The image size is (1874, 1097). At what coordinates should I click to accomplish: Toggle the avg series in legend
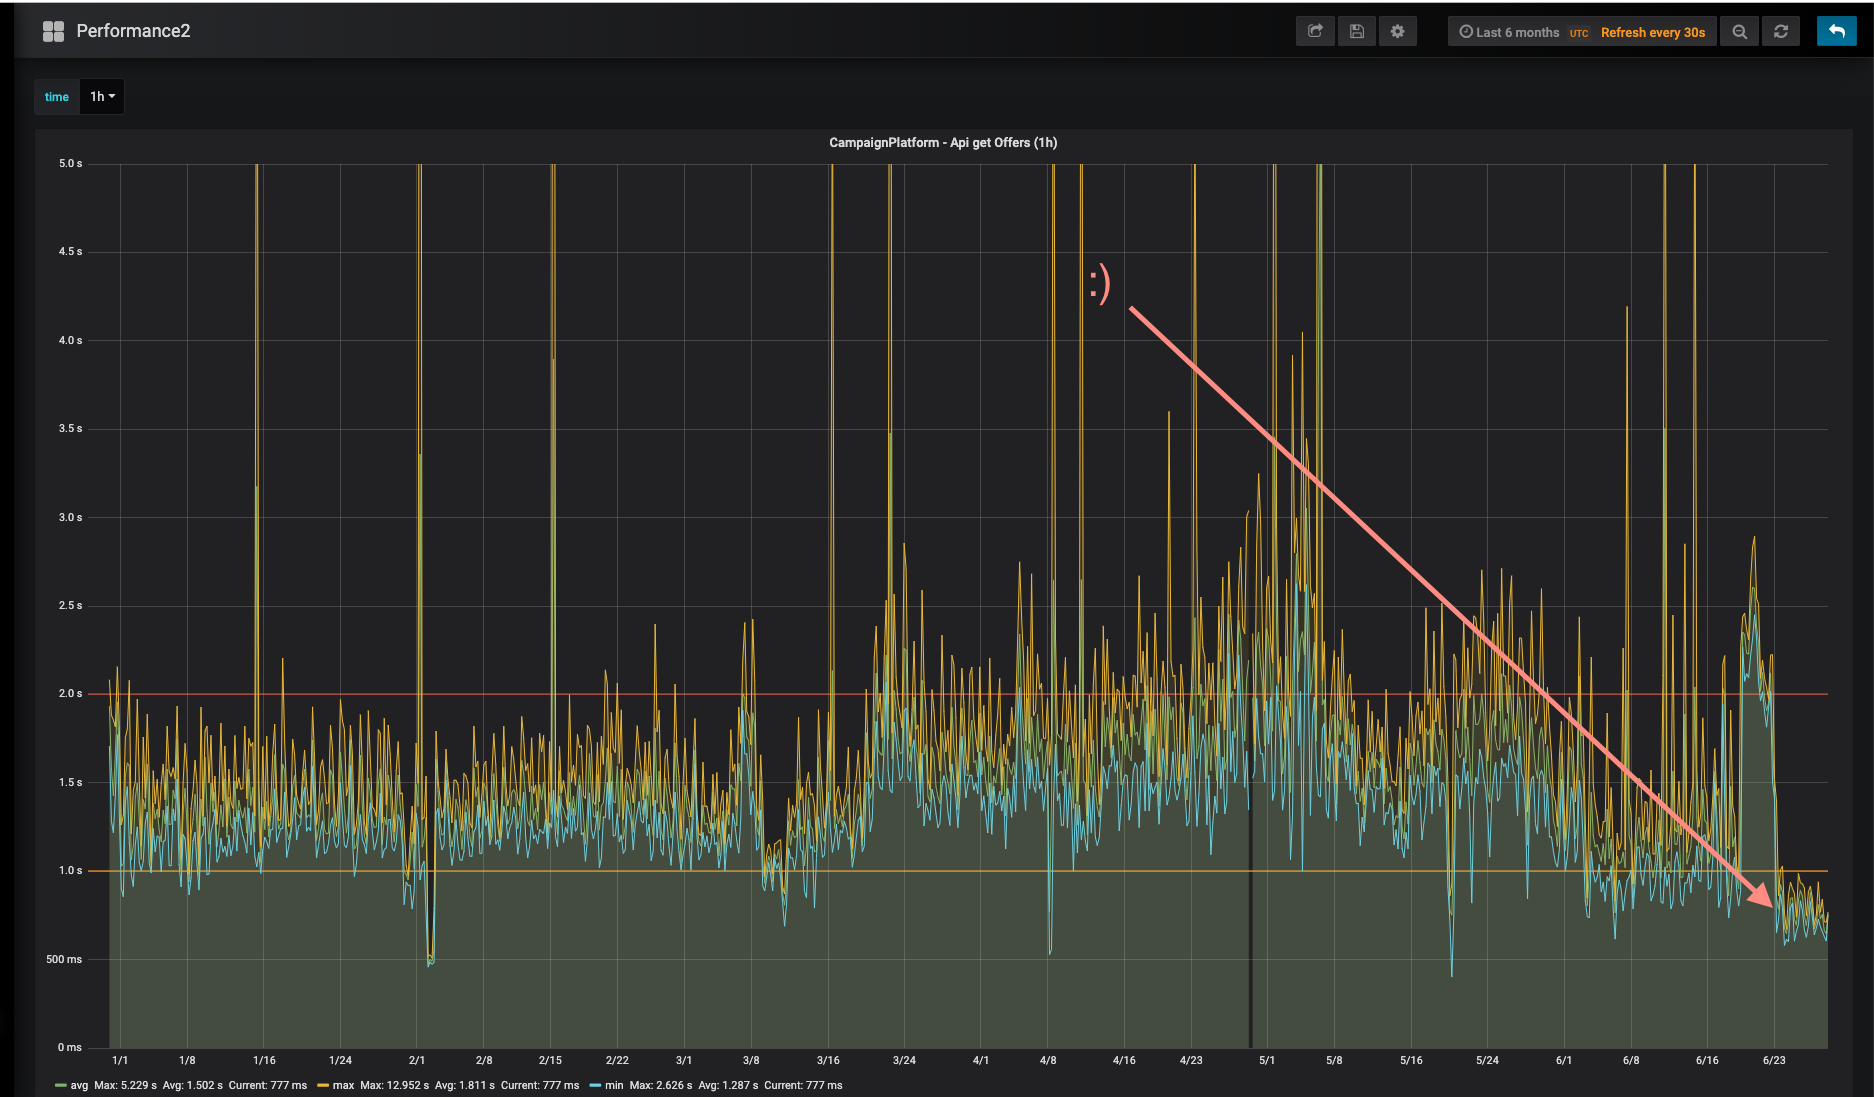pos(79,1085)
